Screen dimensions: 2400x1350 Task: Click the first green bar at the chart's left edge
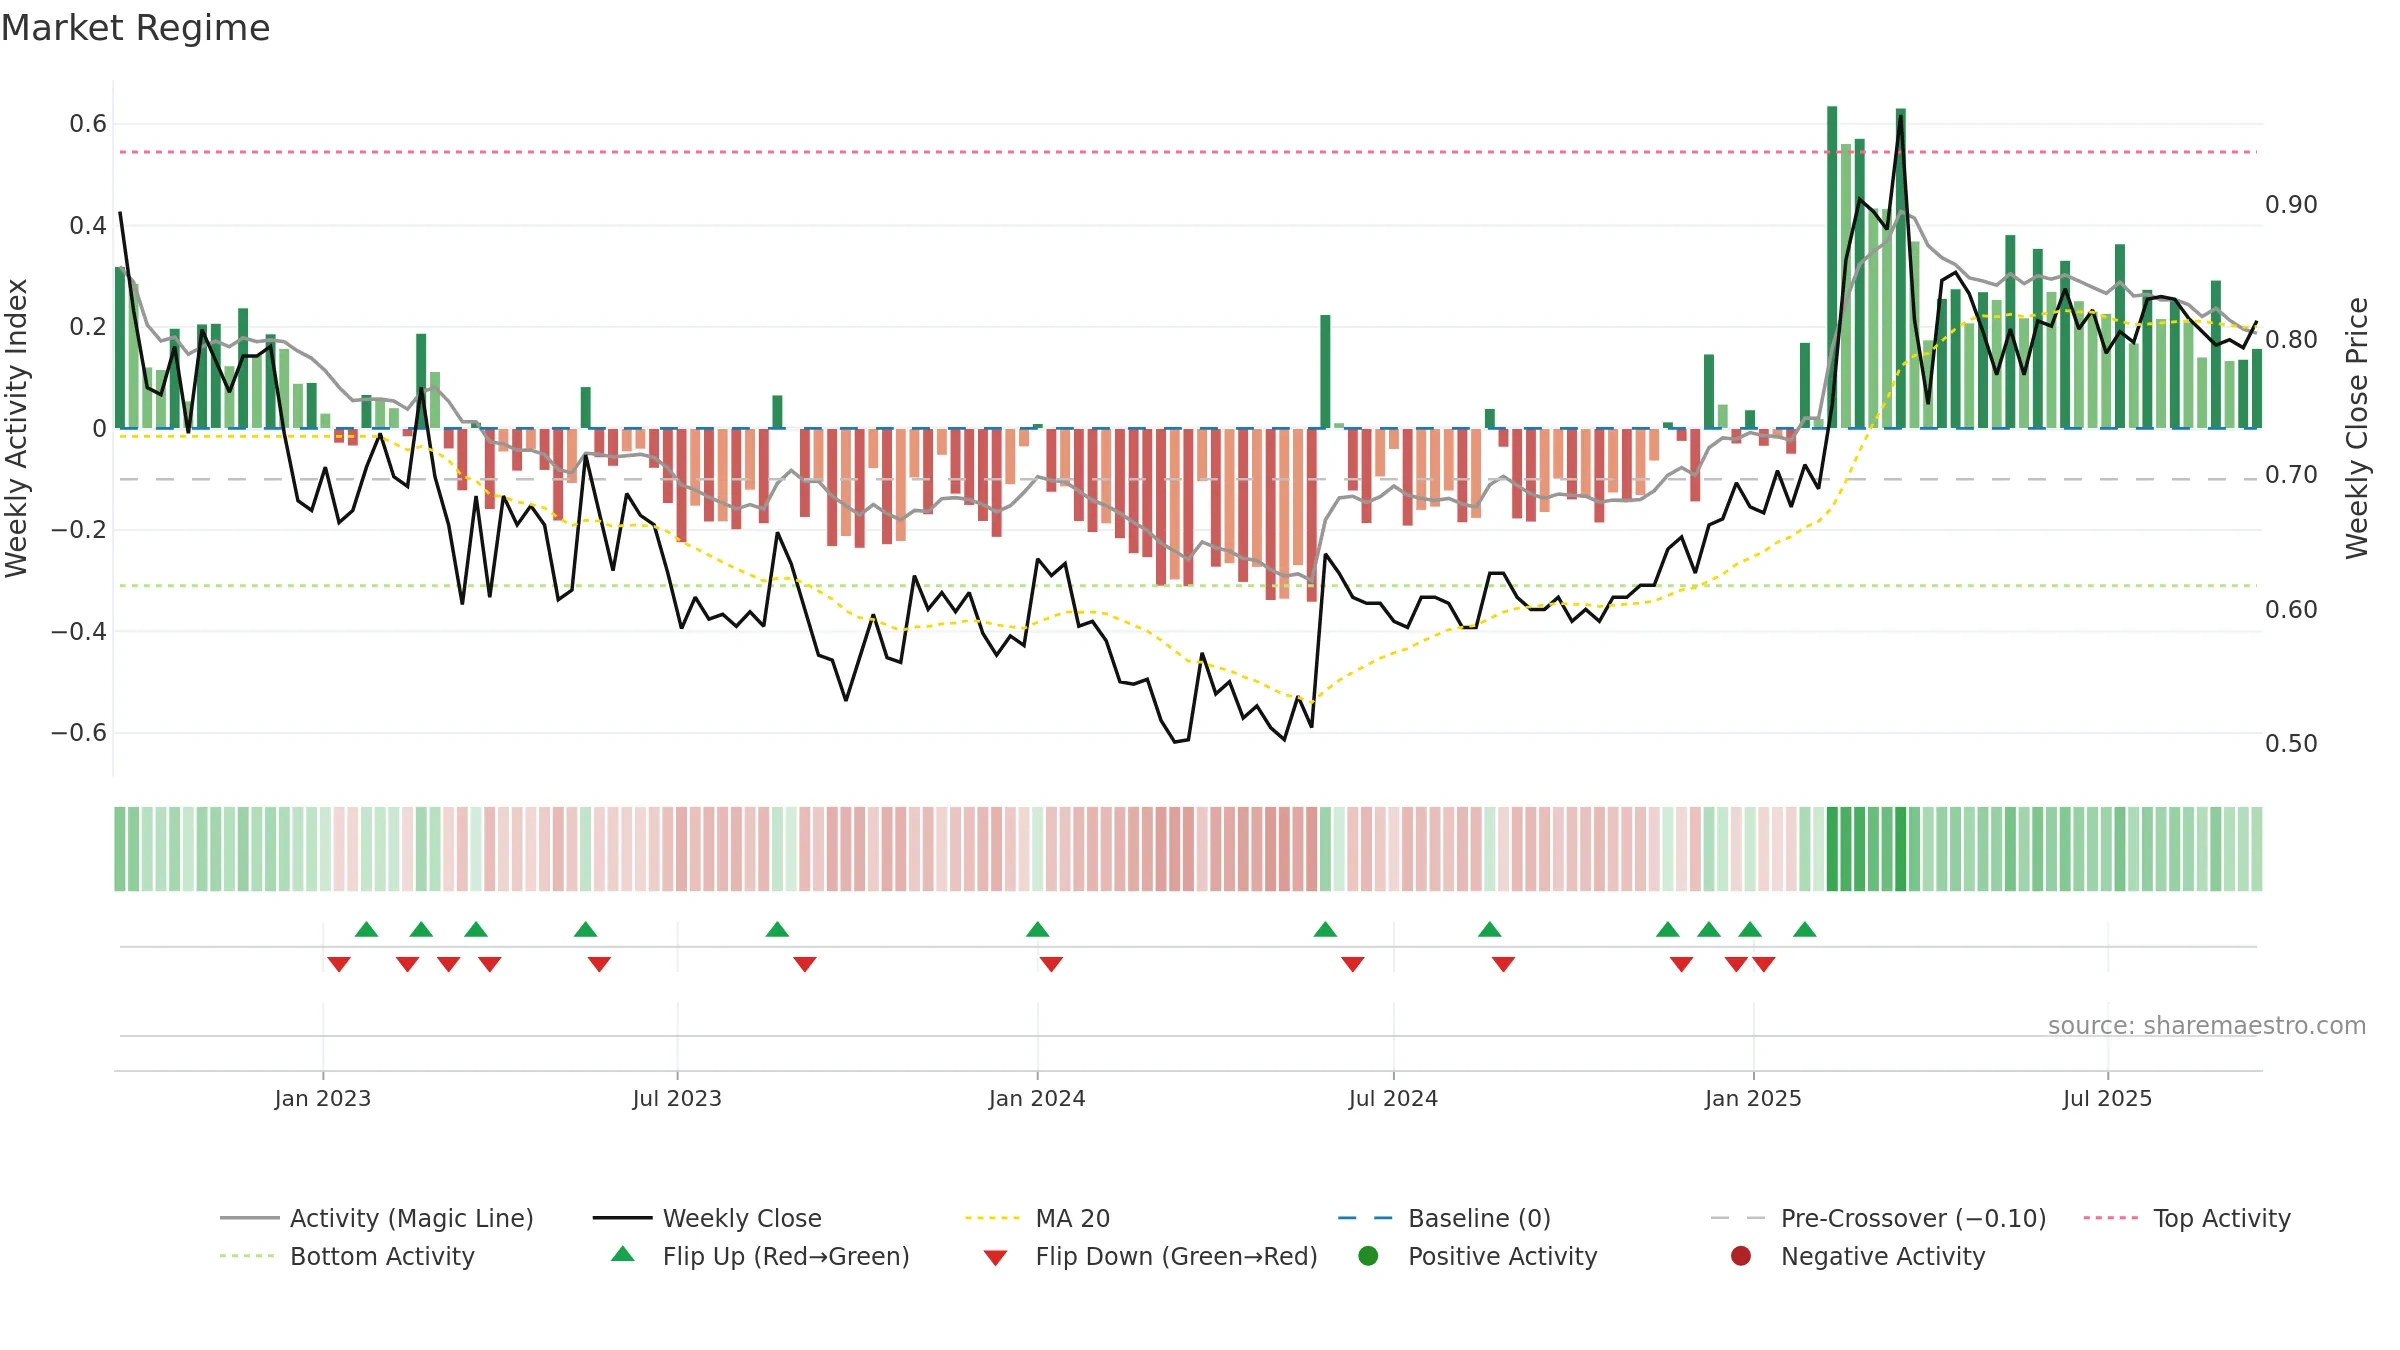120,348
